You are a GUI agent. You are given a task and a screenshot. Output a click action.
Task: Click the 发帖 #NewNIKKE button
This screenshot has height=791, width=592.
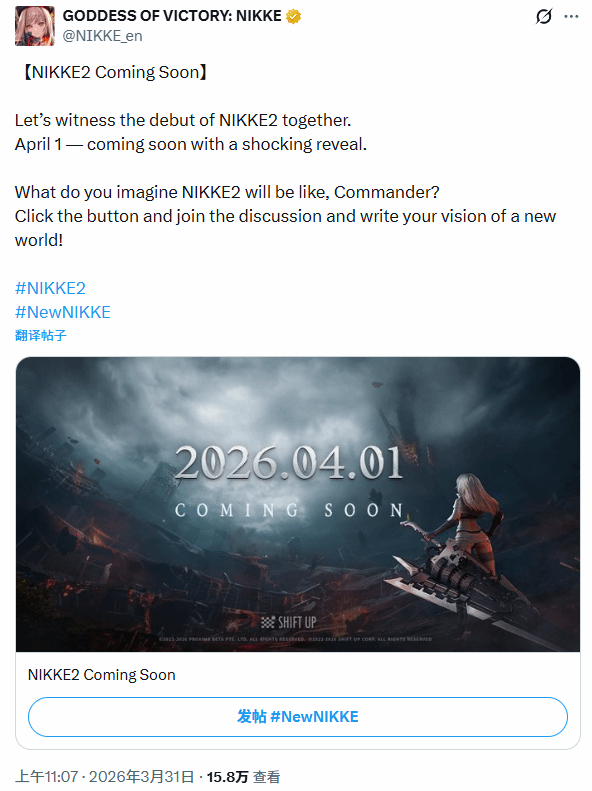pos(298,717)
